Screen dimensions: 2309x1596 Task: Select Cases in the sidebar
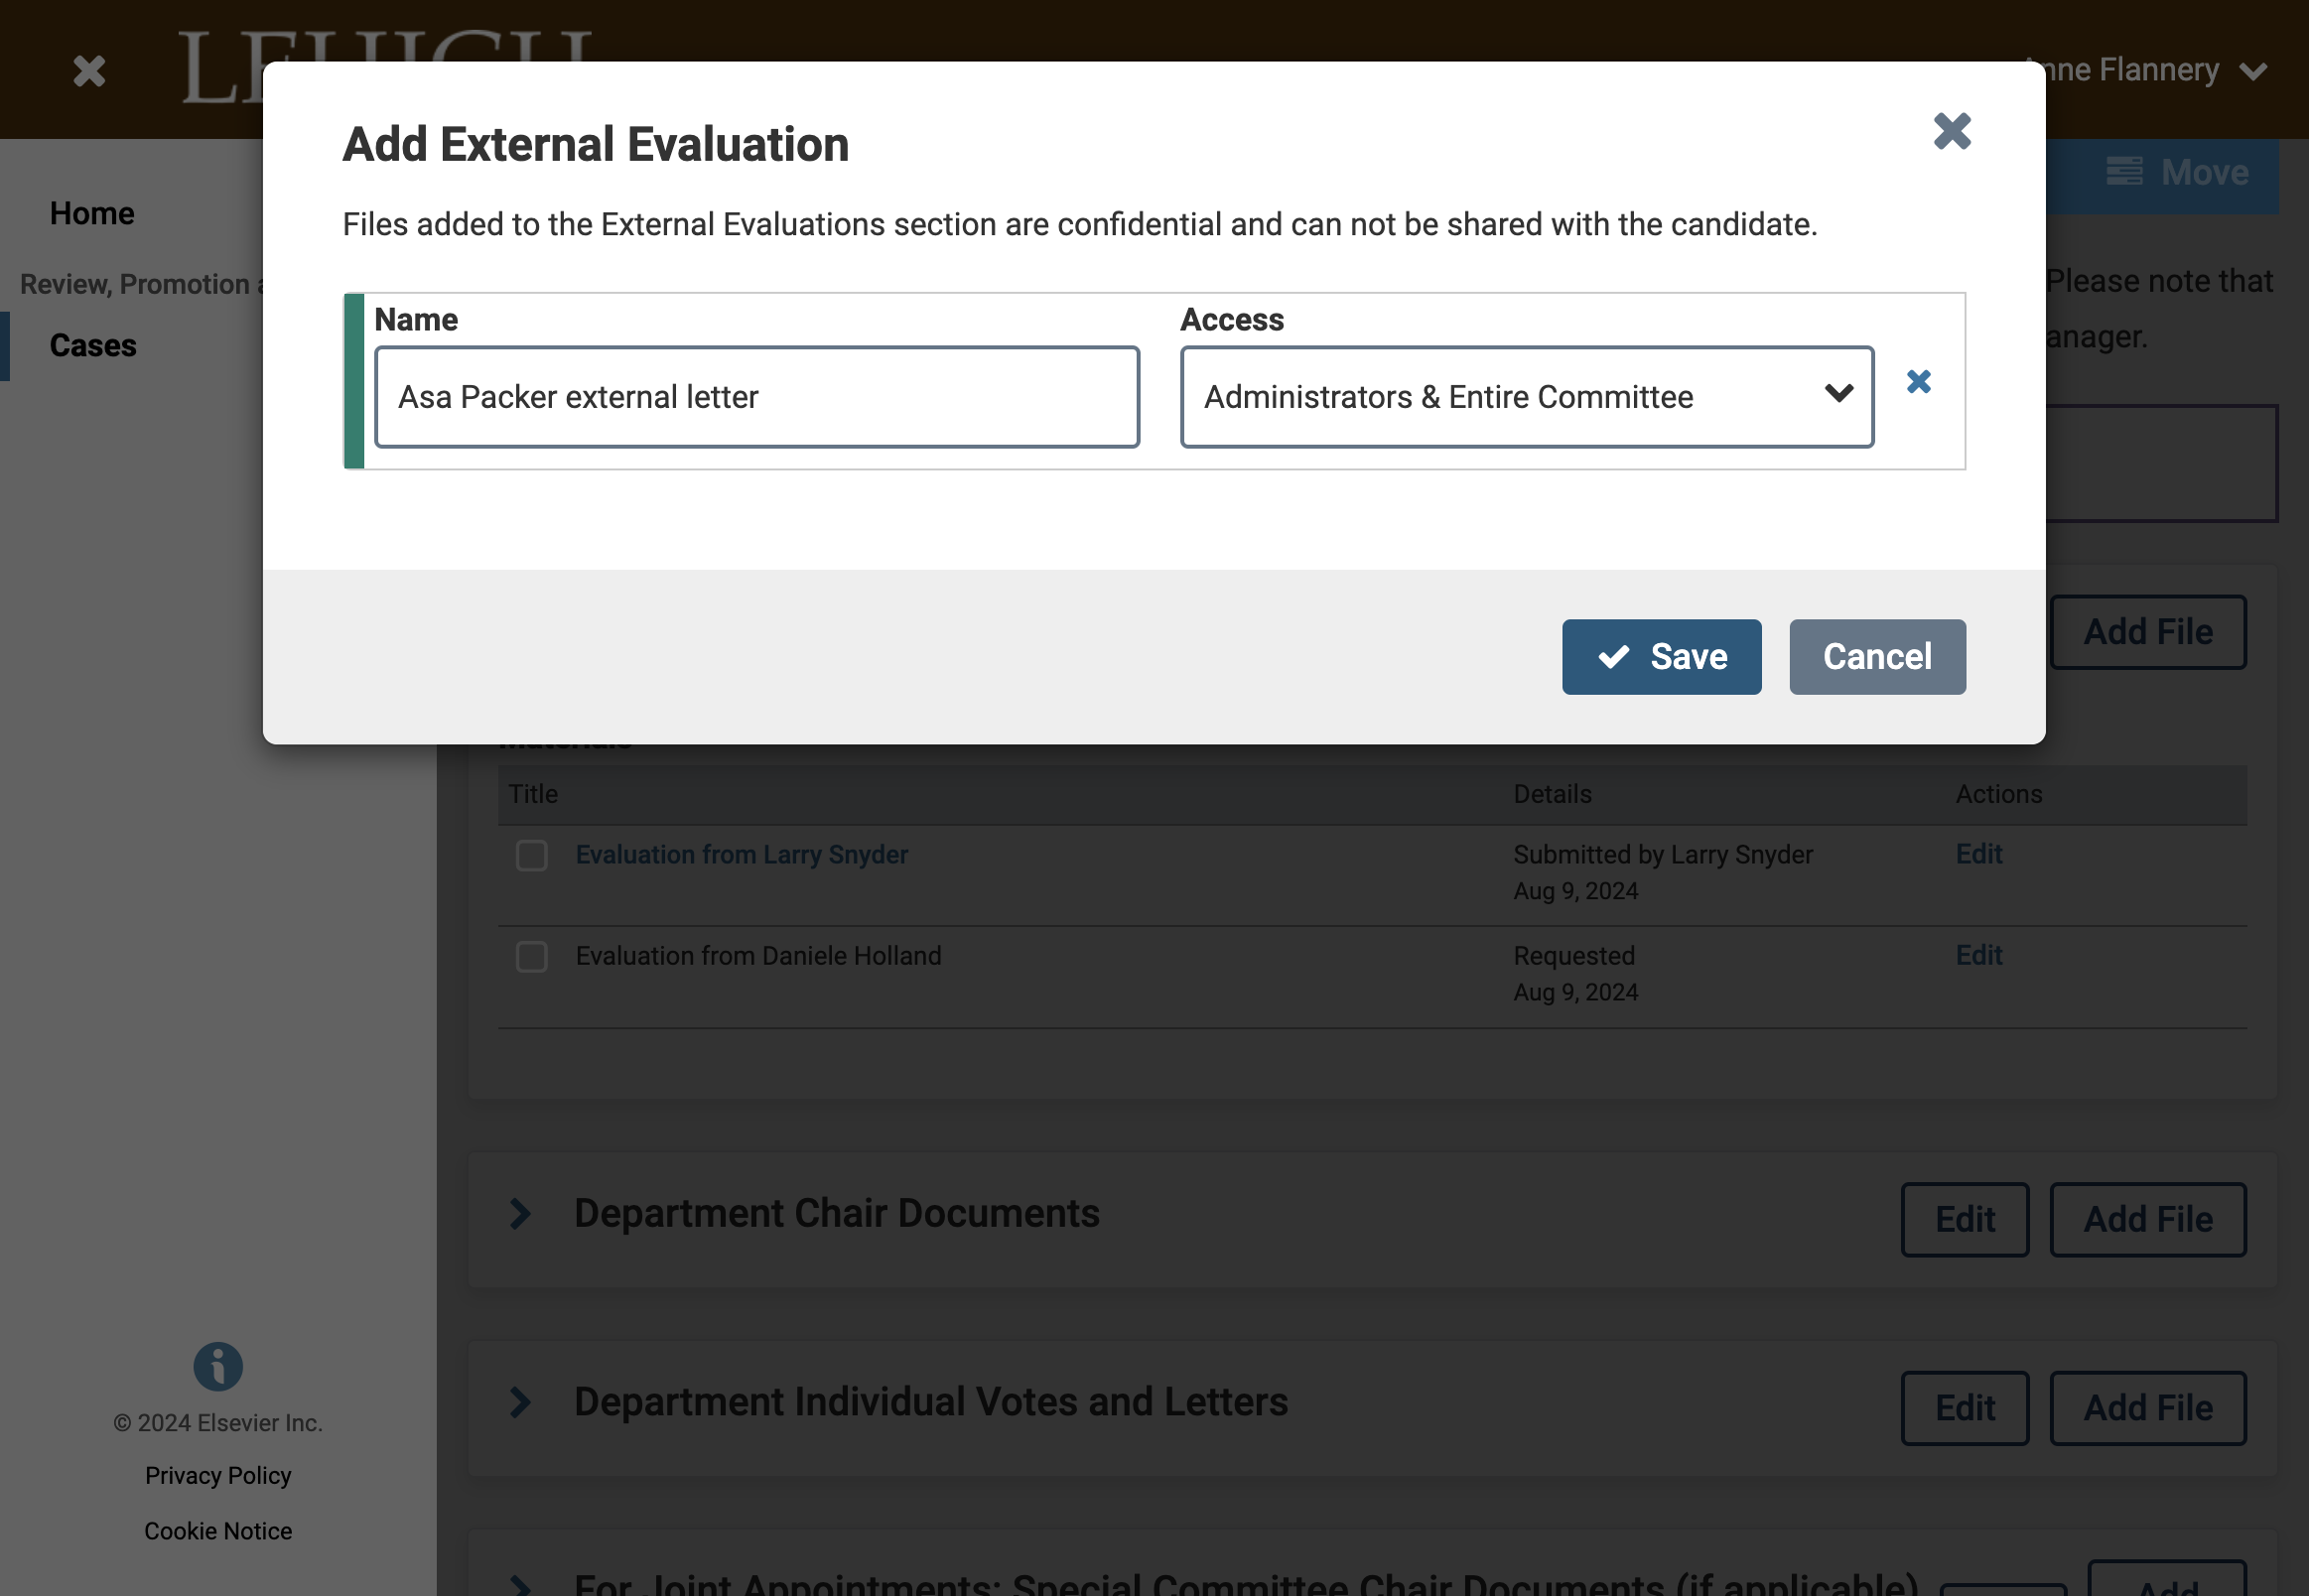point(93,345)
